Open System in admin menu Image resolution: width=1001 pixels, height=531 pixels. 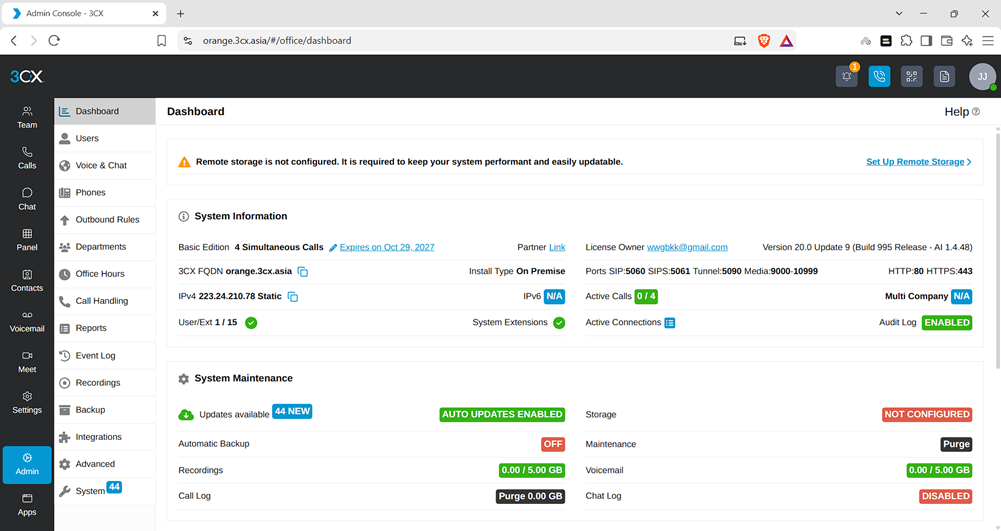pos(105,491)
